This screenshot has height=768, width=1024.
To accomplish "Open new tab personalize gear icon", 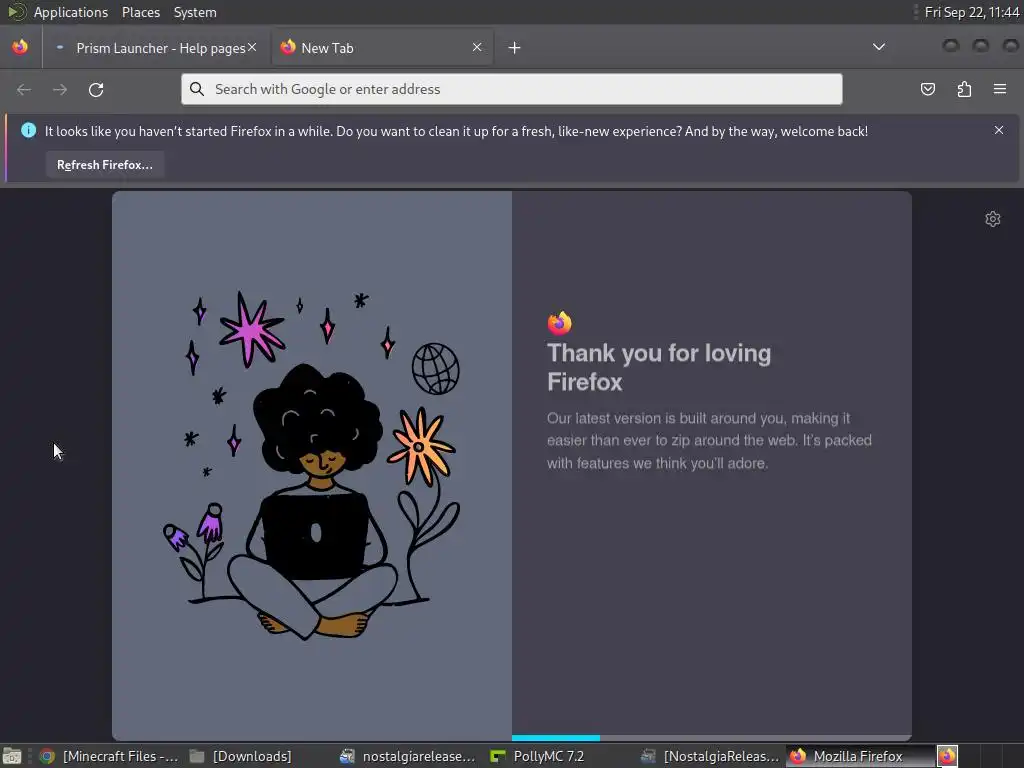I will 993,219.
